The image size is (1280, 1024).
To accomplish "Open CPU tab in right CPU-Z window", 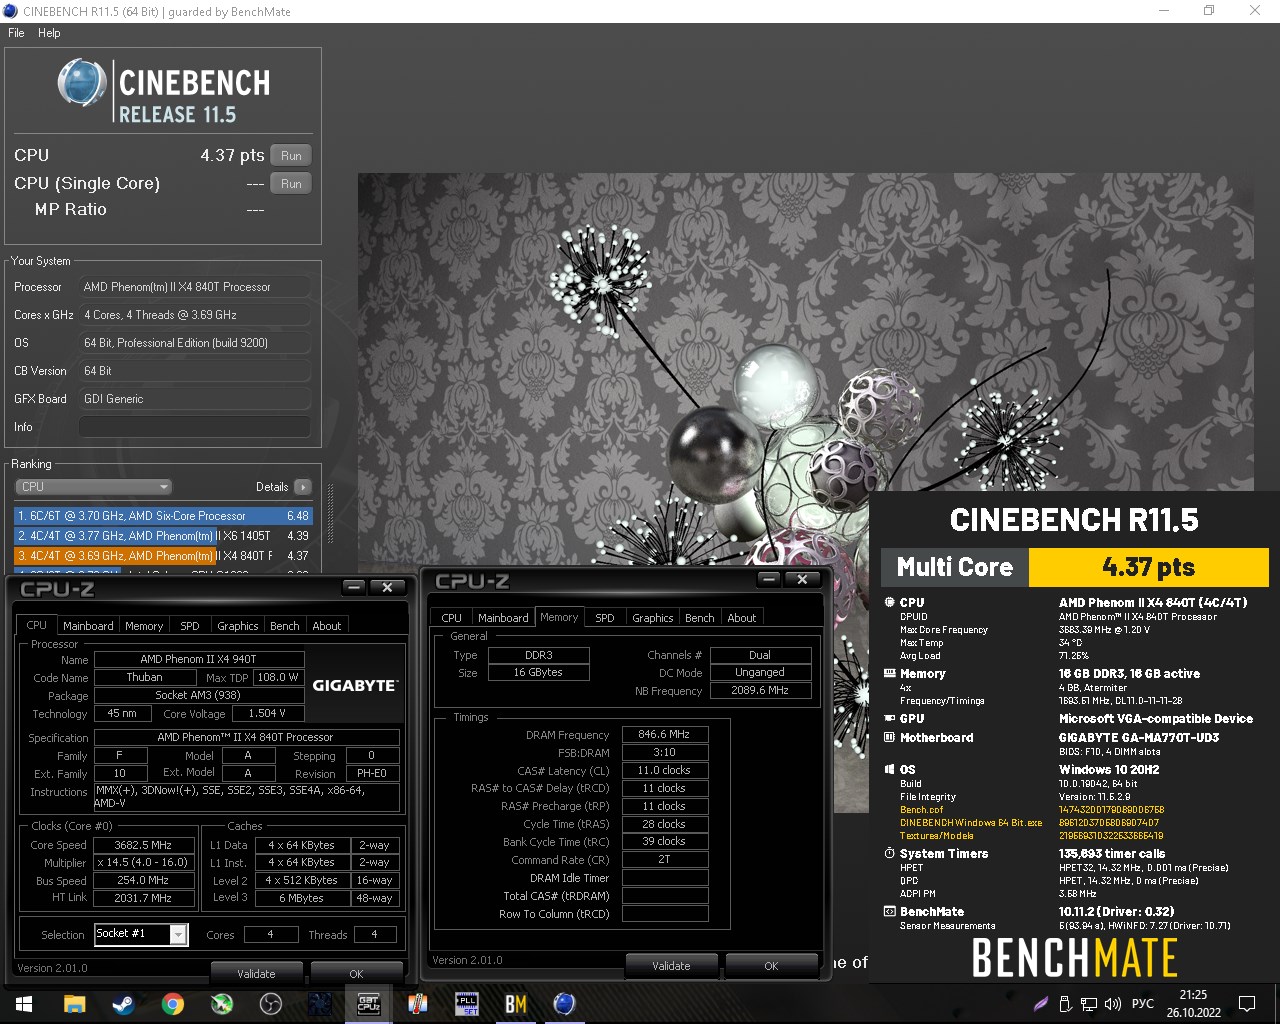I will coord(452,618).
